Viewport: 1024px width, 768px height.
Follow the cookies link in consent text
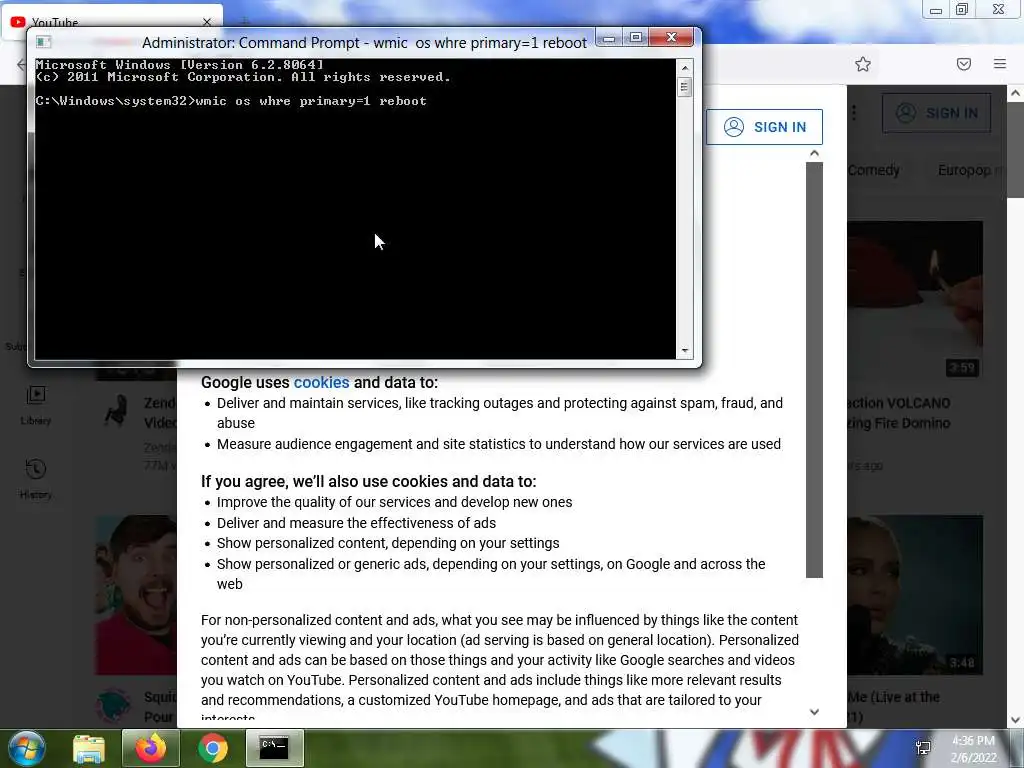coord(321,383)
